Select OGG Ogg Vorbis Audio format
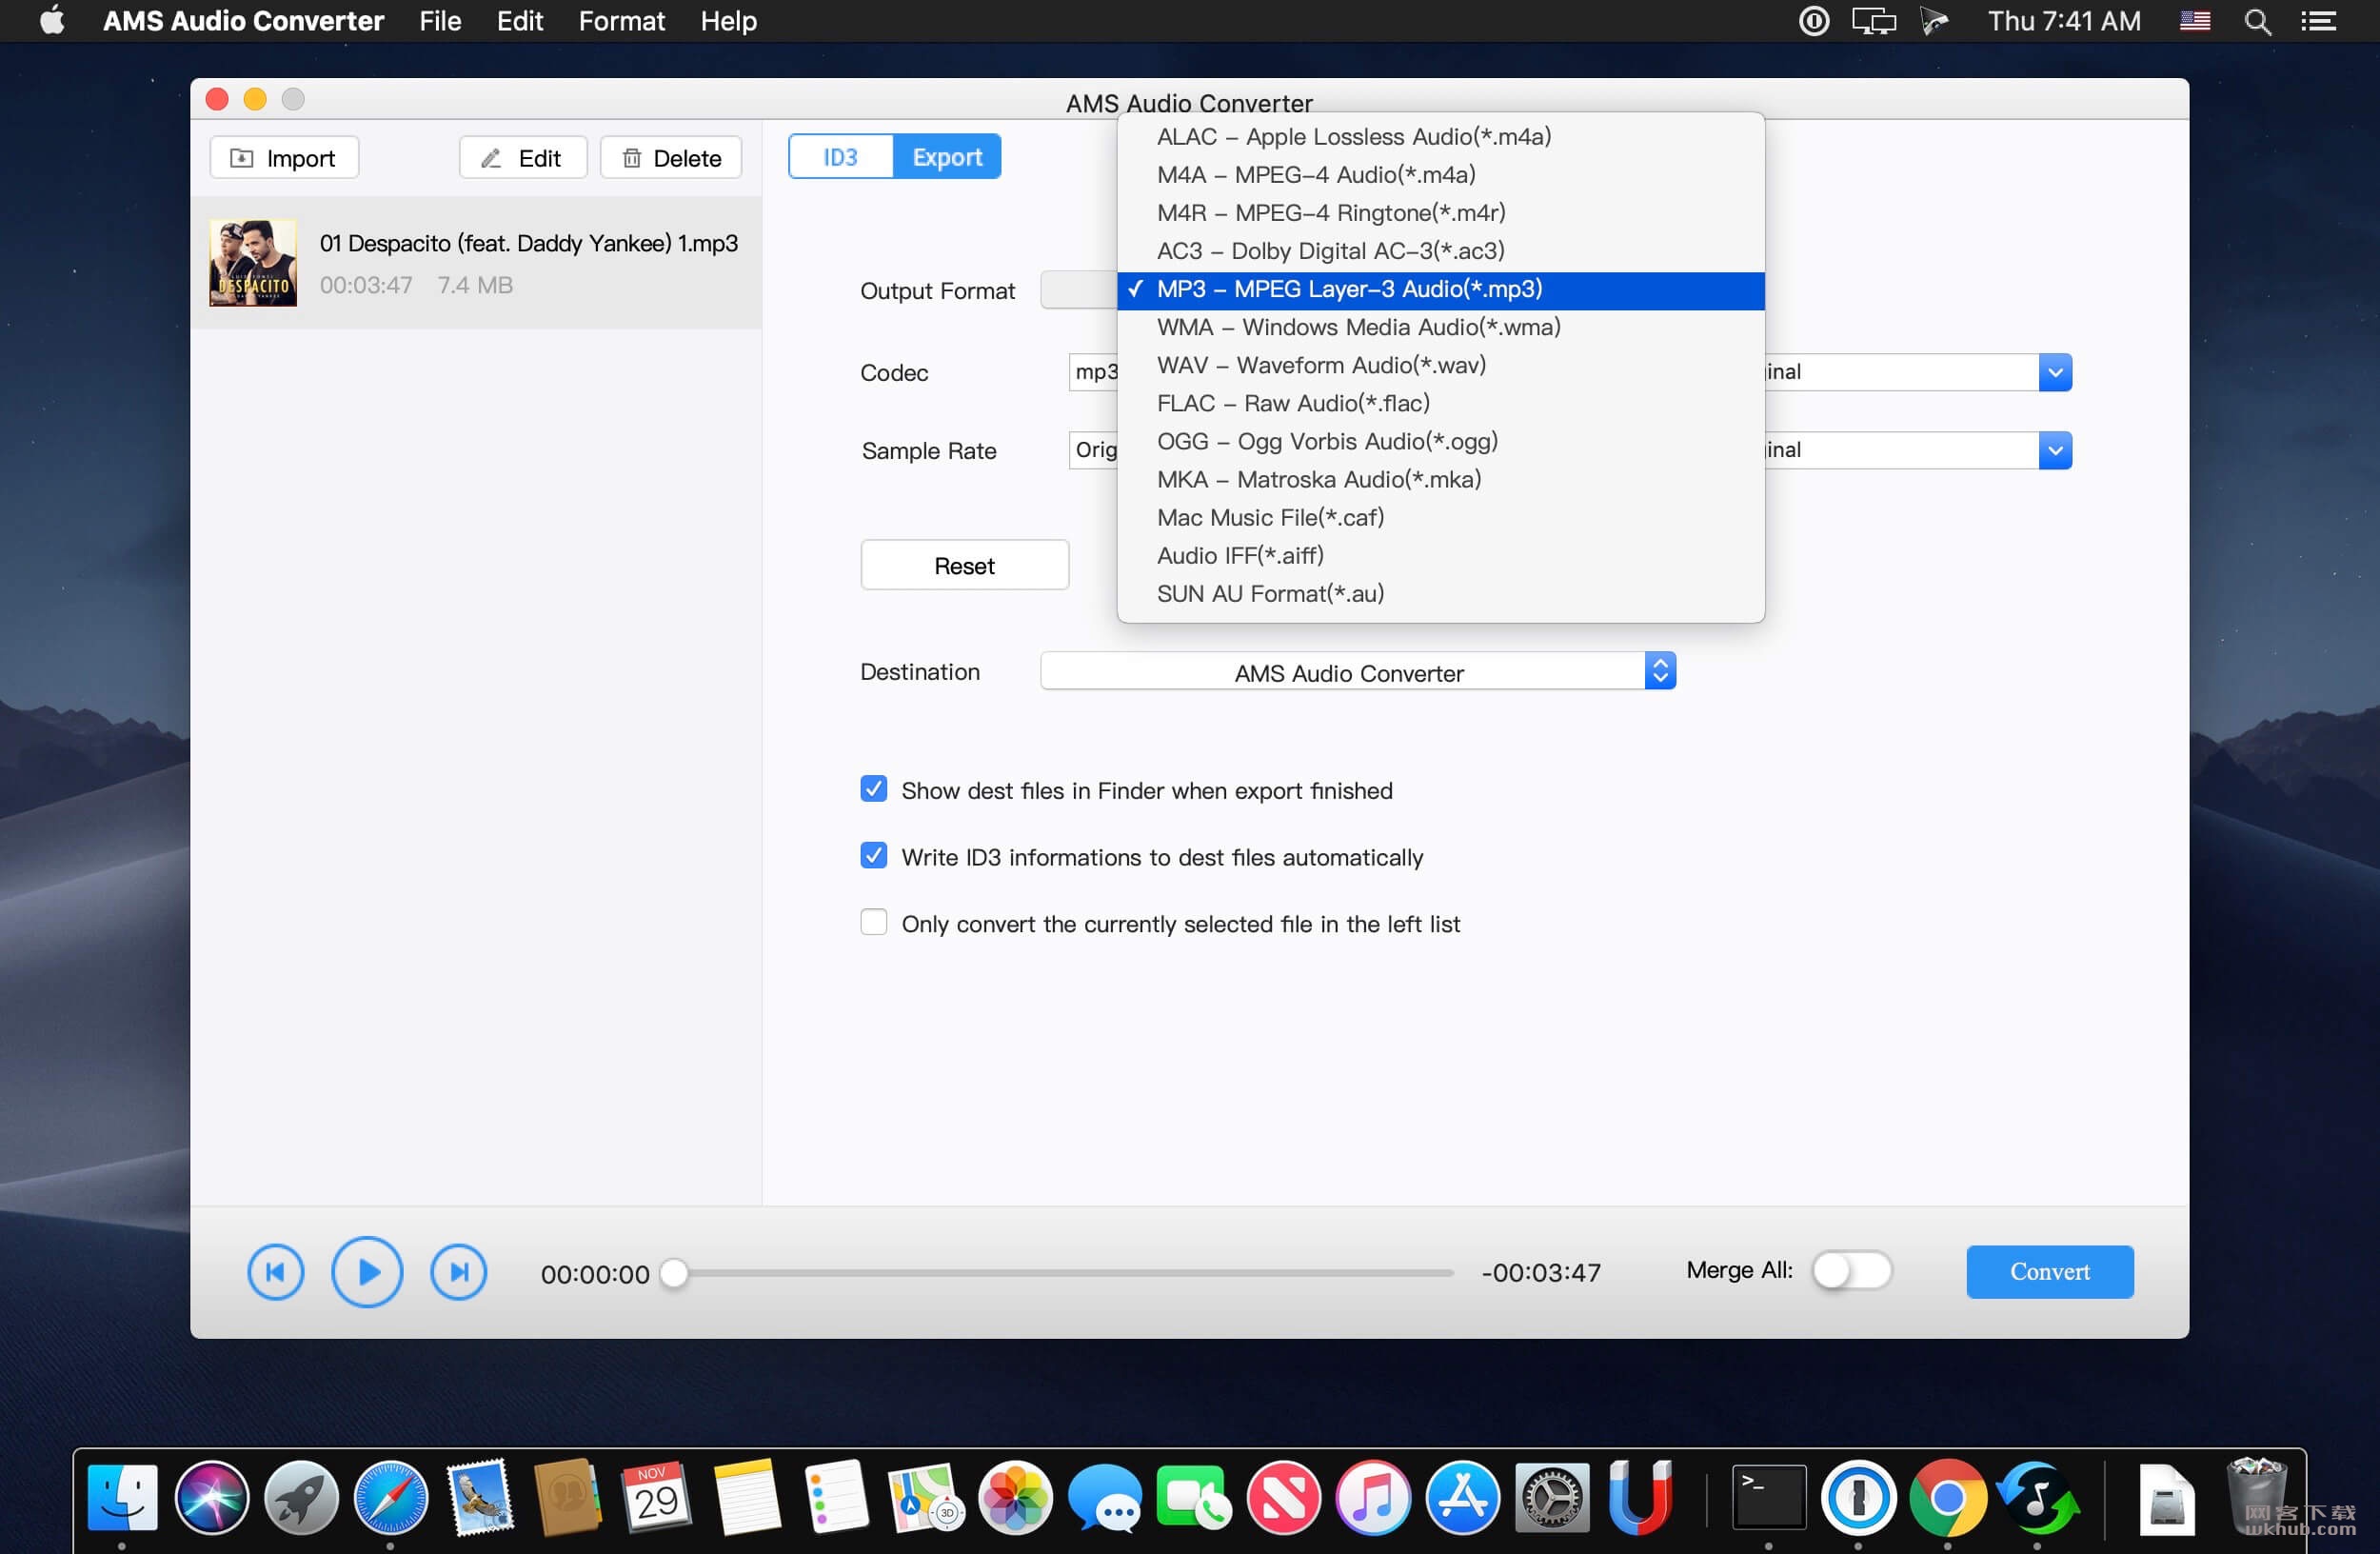 click(1440, 442)
